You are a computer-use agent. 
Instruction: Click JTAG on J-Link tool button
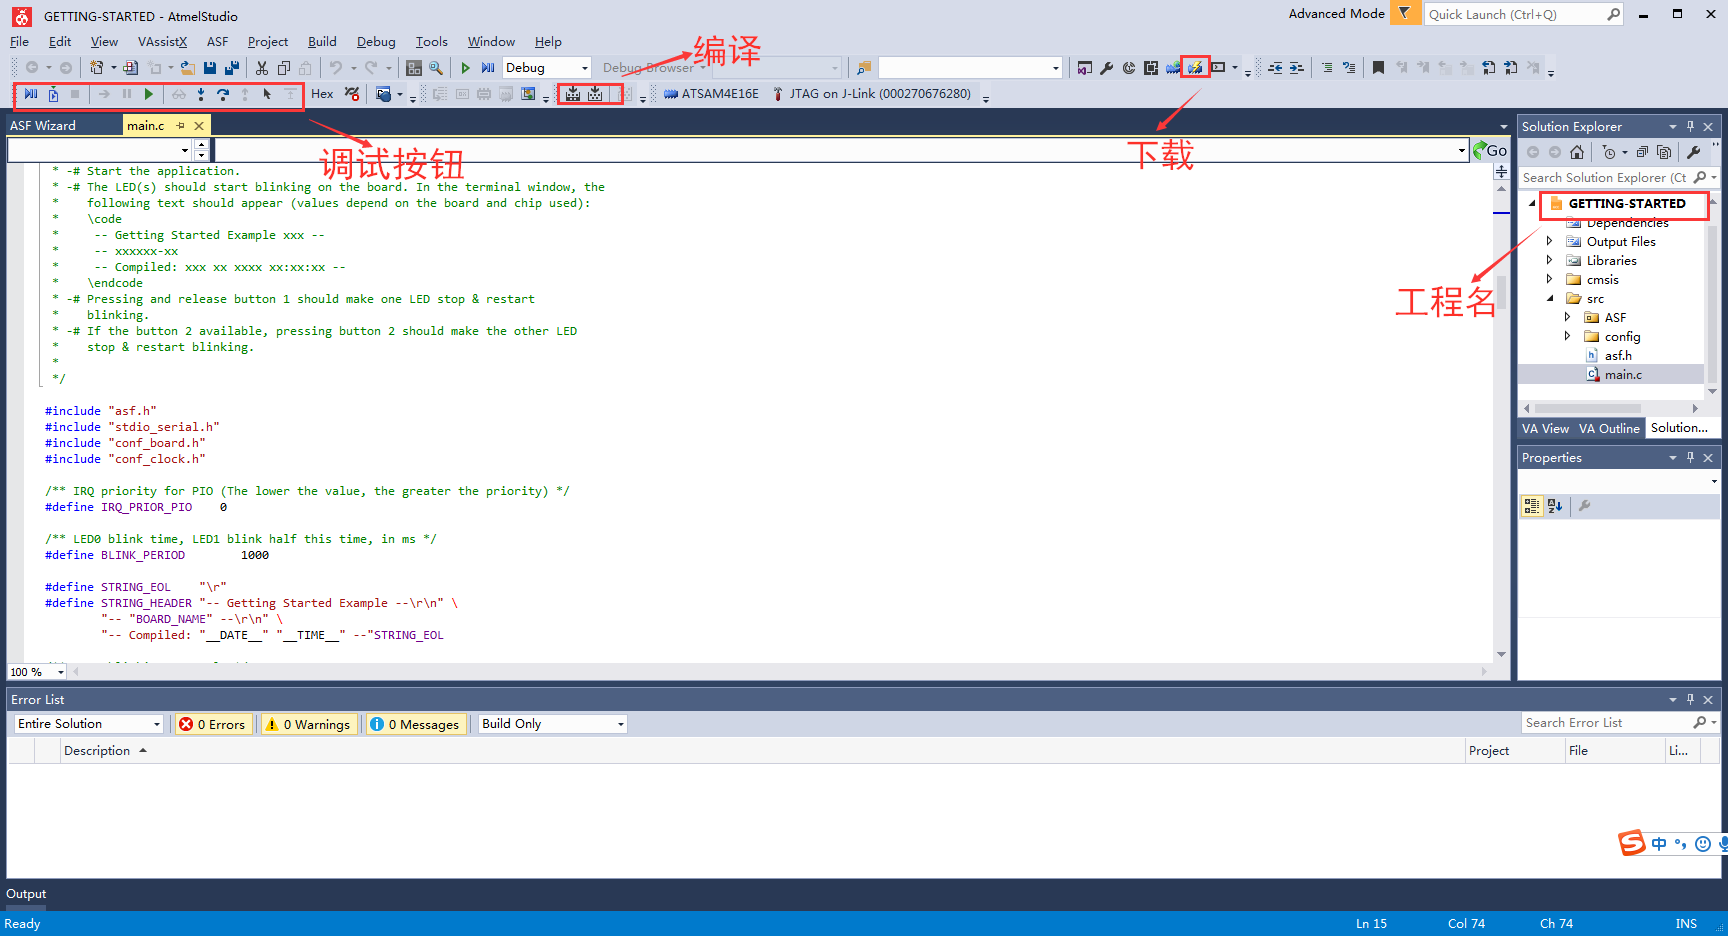[871, 94]
